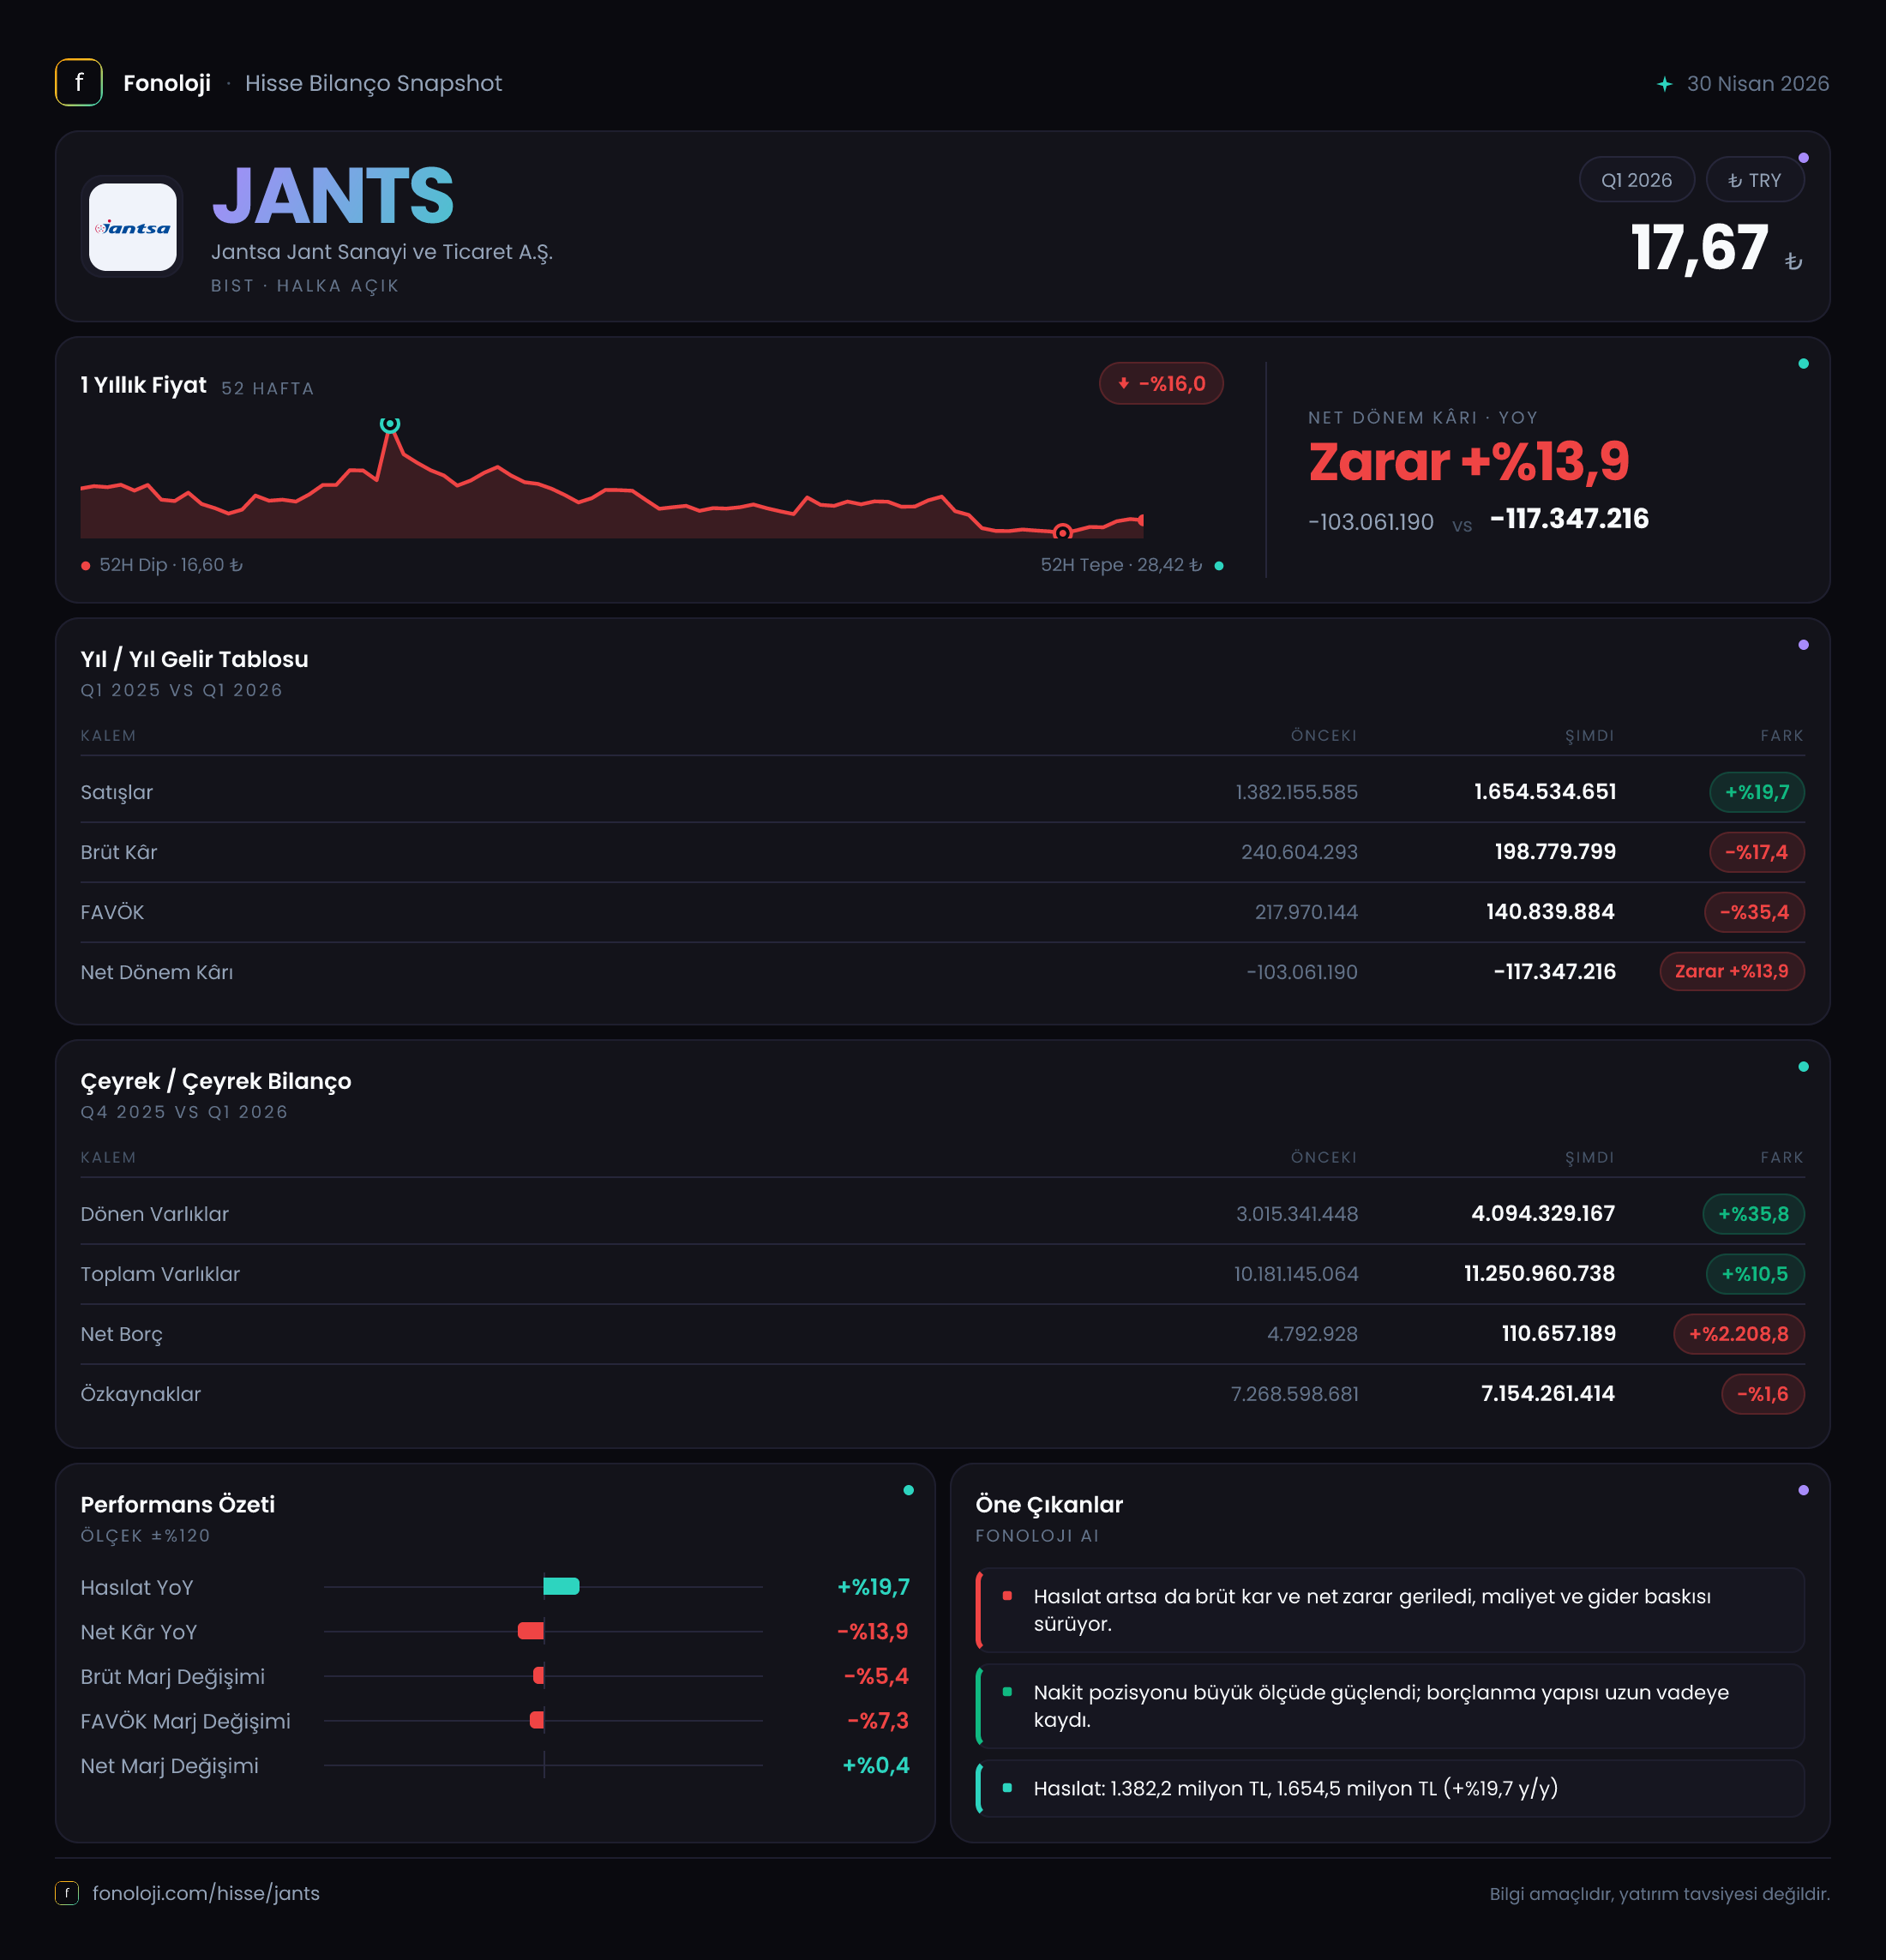Screen dimensions: 1886x1960
Task: Click the 52-week peak marker on chart
Action: point(390,424)
